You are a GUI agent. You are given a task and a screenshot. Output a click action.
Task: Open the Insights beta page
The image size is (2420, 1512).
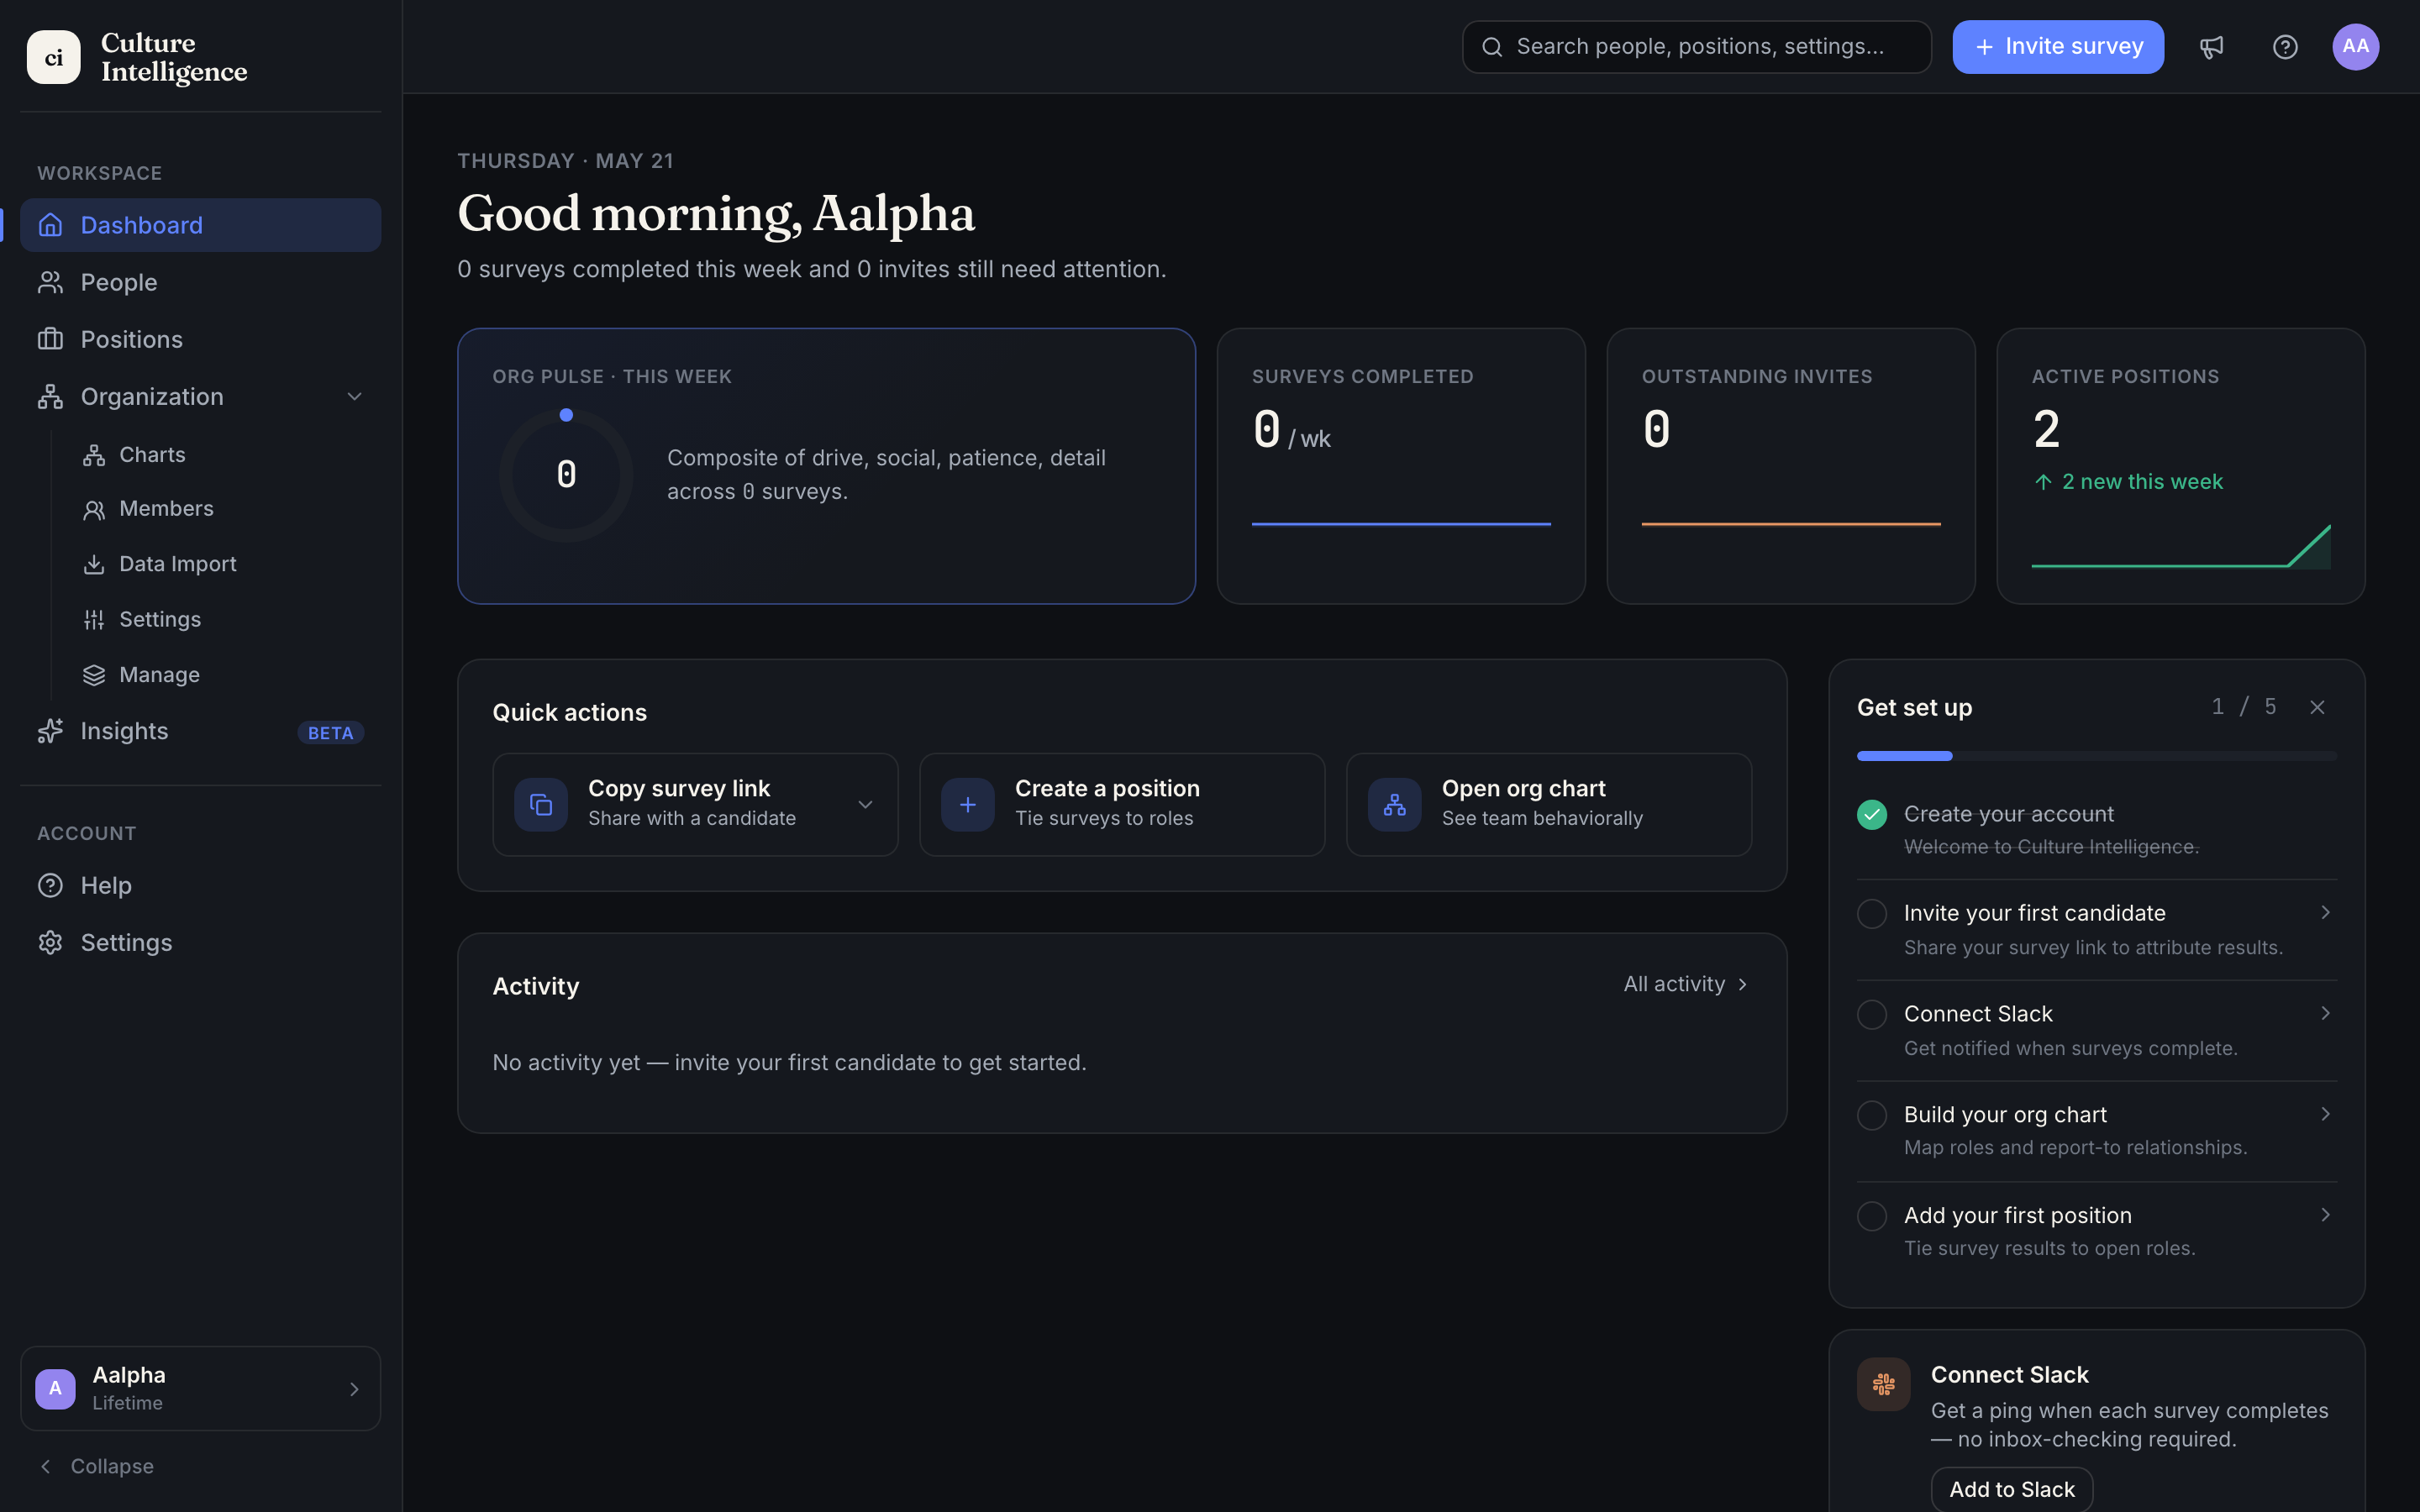click(200, 731)
